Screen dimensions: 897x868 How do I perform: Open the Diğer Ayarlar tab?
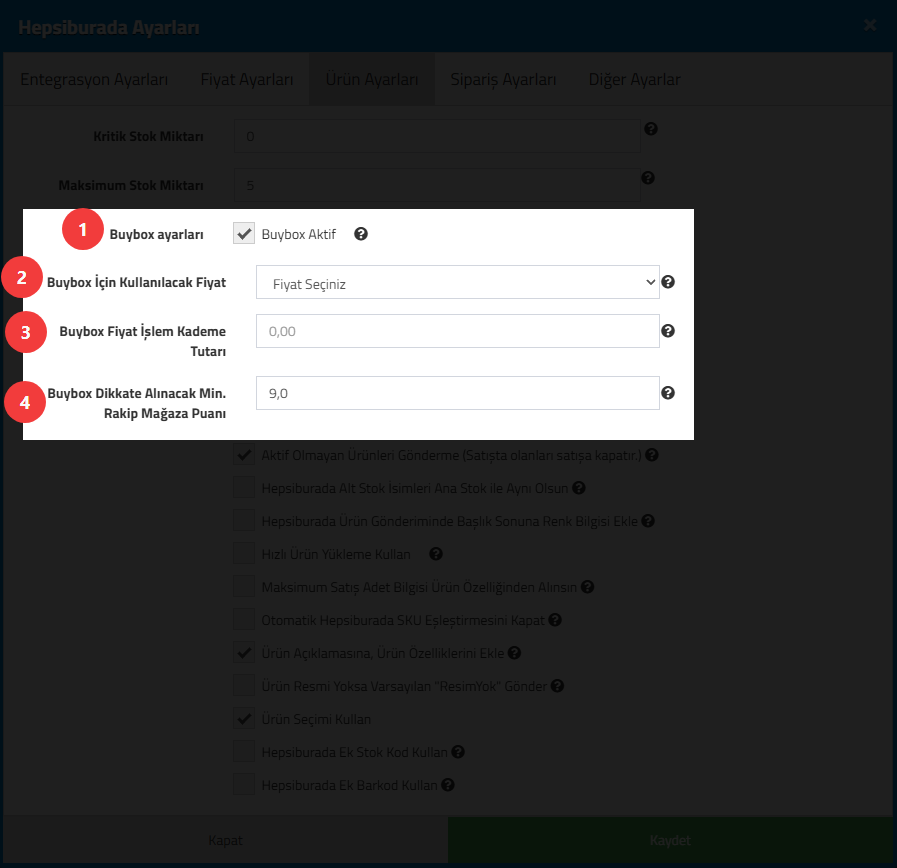[x=634, y=80]
